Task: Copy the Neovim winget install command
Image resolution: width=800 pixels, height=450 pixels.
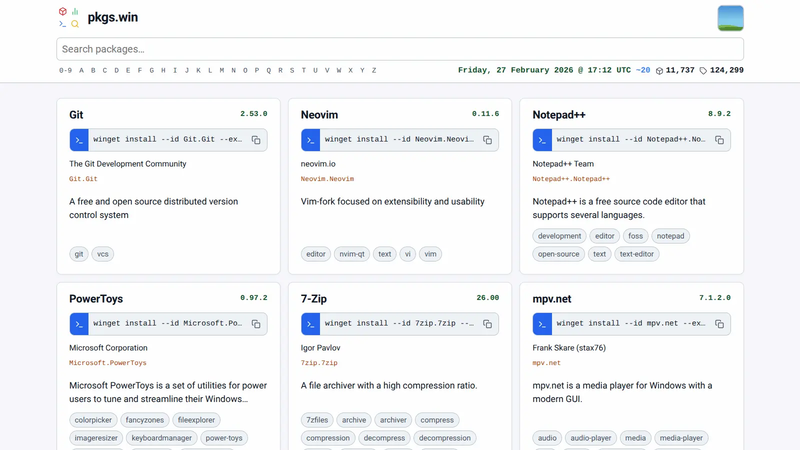Action: coord(488,140)
